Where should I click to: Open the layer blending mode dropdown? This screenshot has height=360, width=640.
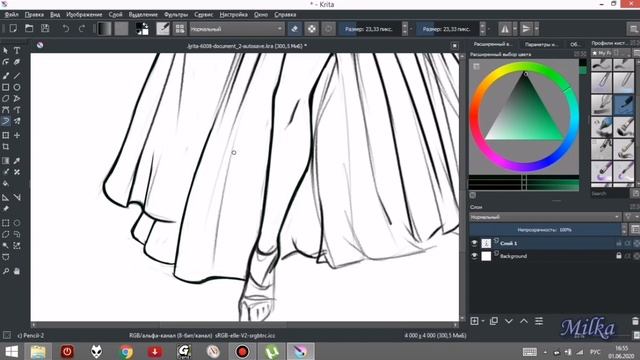coord(544,217)
